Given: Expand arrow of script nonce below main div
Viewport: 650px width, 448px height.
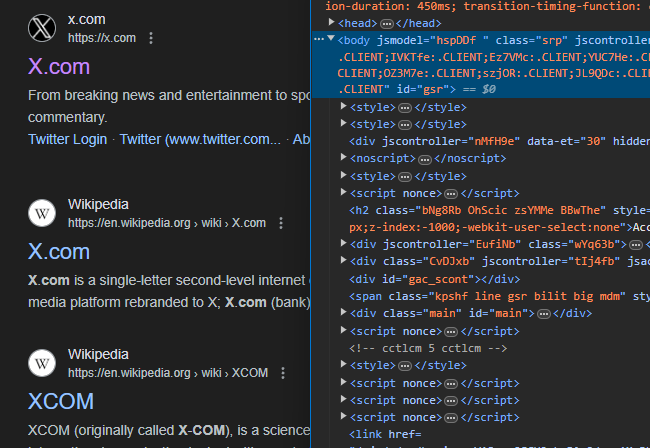Looking at the screenshot, I should (343, 330).
